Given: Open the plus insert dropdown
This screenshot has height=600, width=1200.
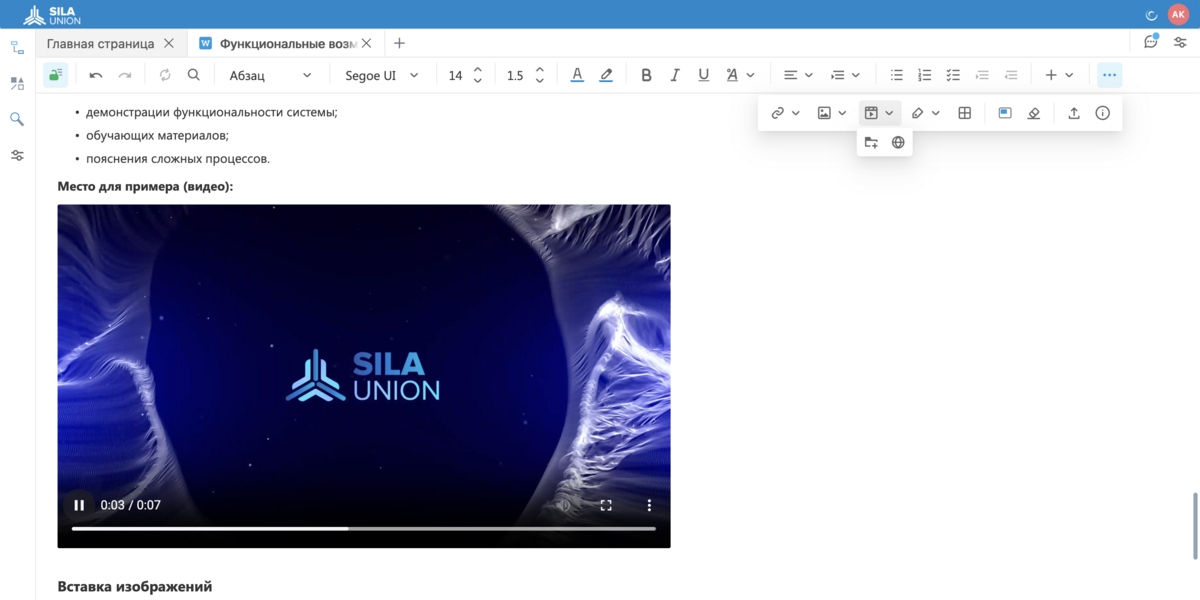Looking at the screenshot, I should click(x=1059, y=75).
